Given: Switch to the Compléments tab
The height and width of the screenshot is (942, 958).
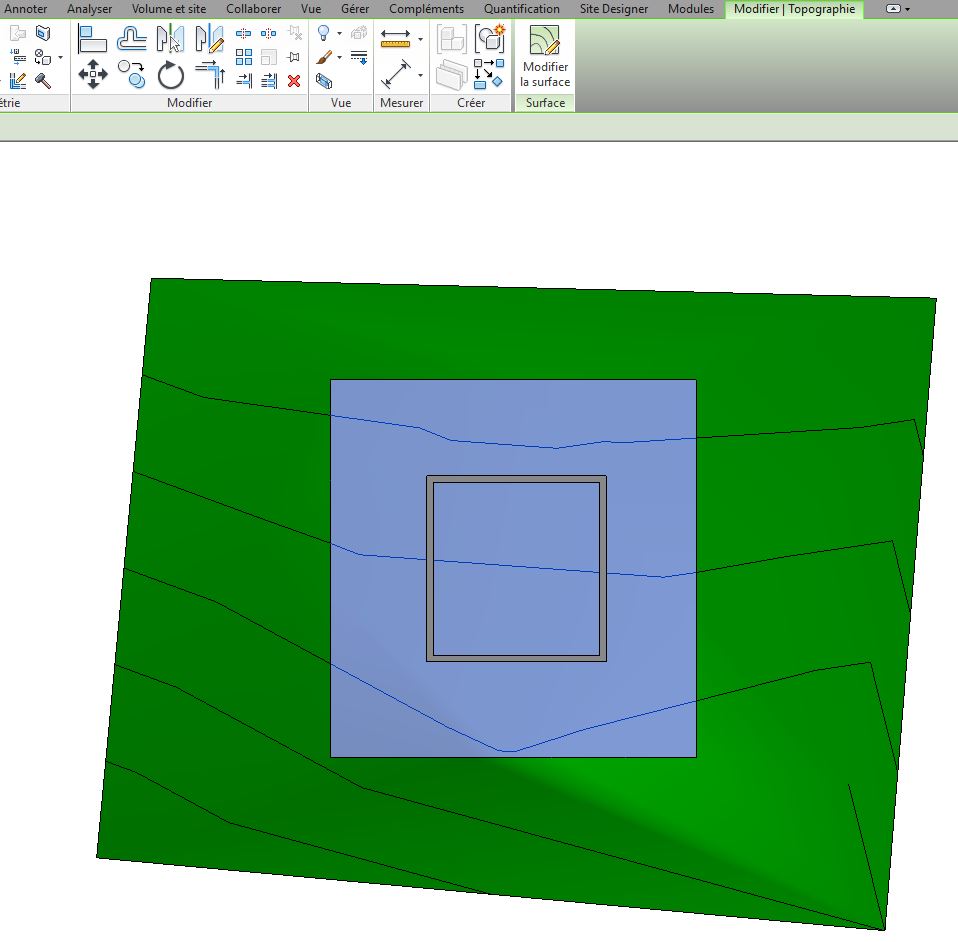Looking at the screenshot, I should (426, 9).
